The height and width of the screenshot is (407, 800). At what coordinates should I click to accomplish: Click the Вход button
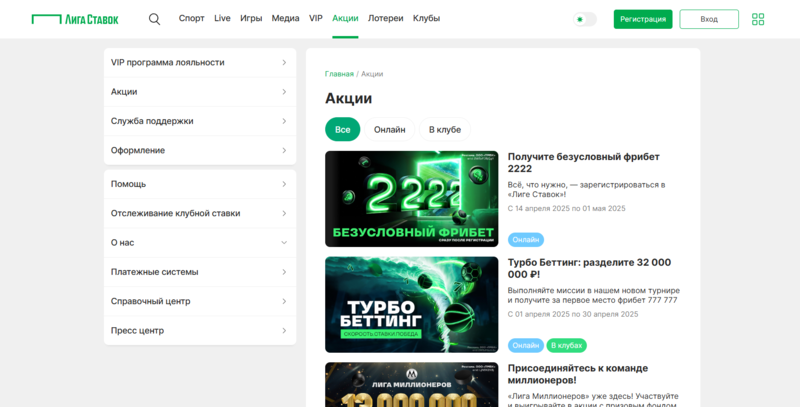(x=709, y=19)
